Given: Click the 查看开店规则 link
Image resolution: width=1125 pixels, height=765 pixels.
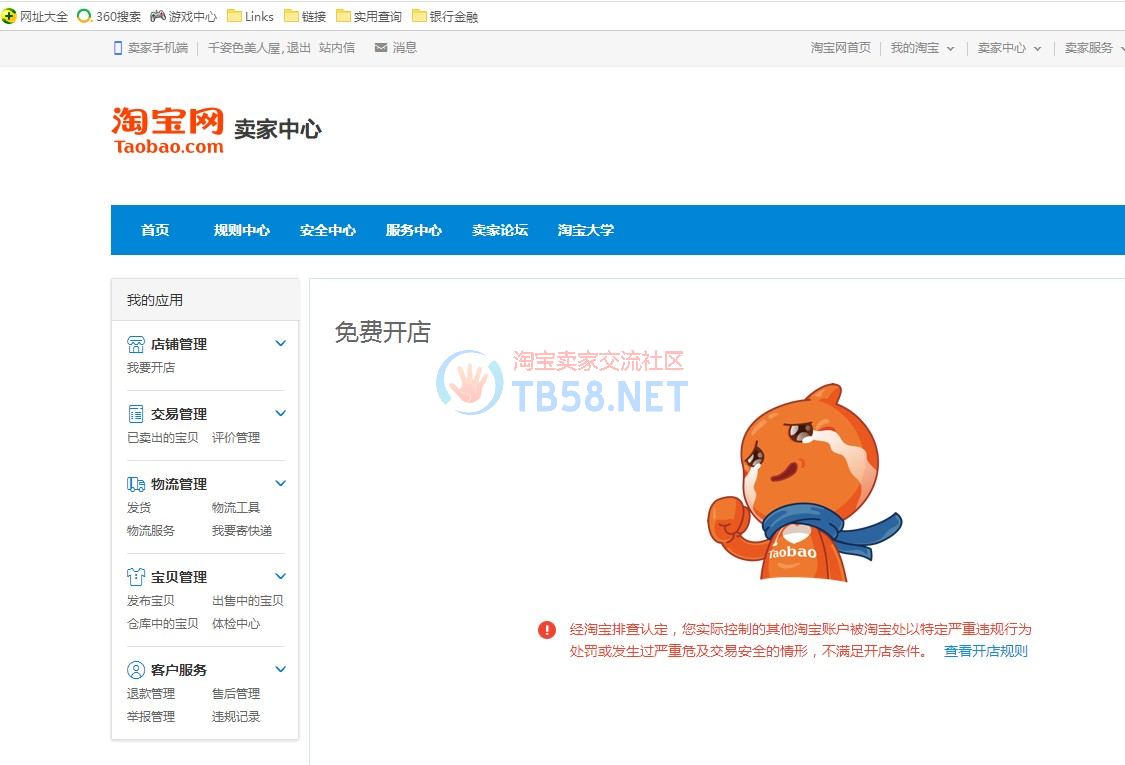Looking at the screenshot, I should pyautogui.click(x=985, y=651).
